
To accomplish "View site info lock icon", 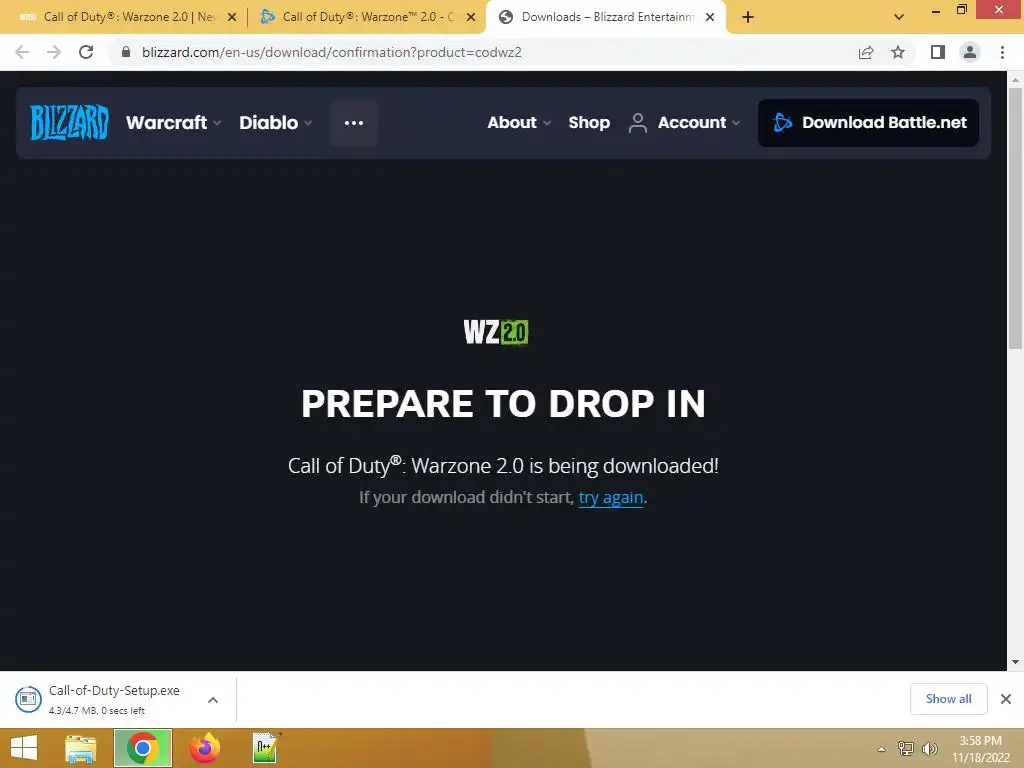I will (125, 52).
